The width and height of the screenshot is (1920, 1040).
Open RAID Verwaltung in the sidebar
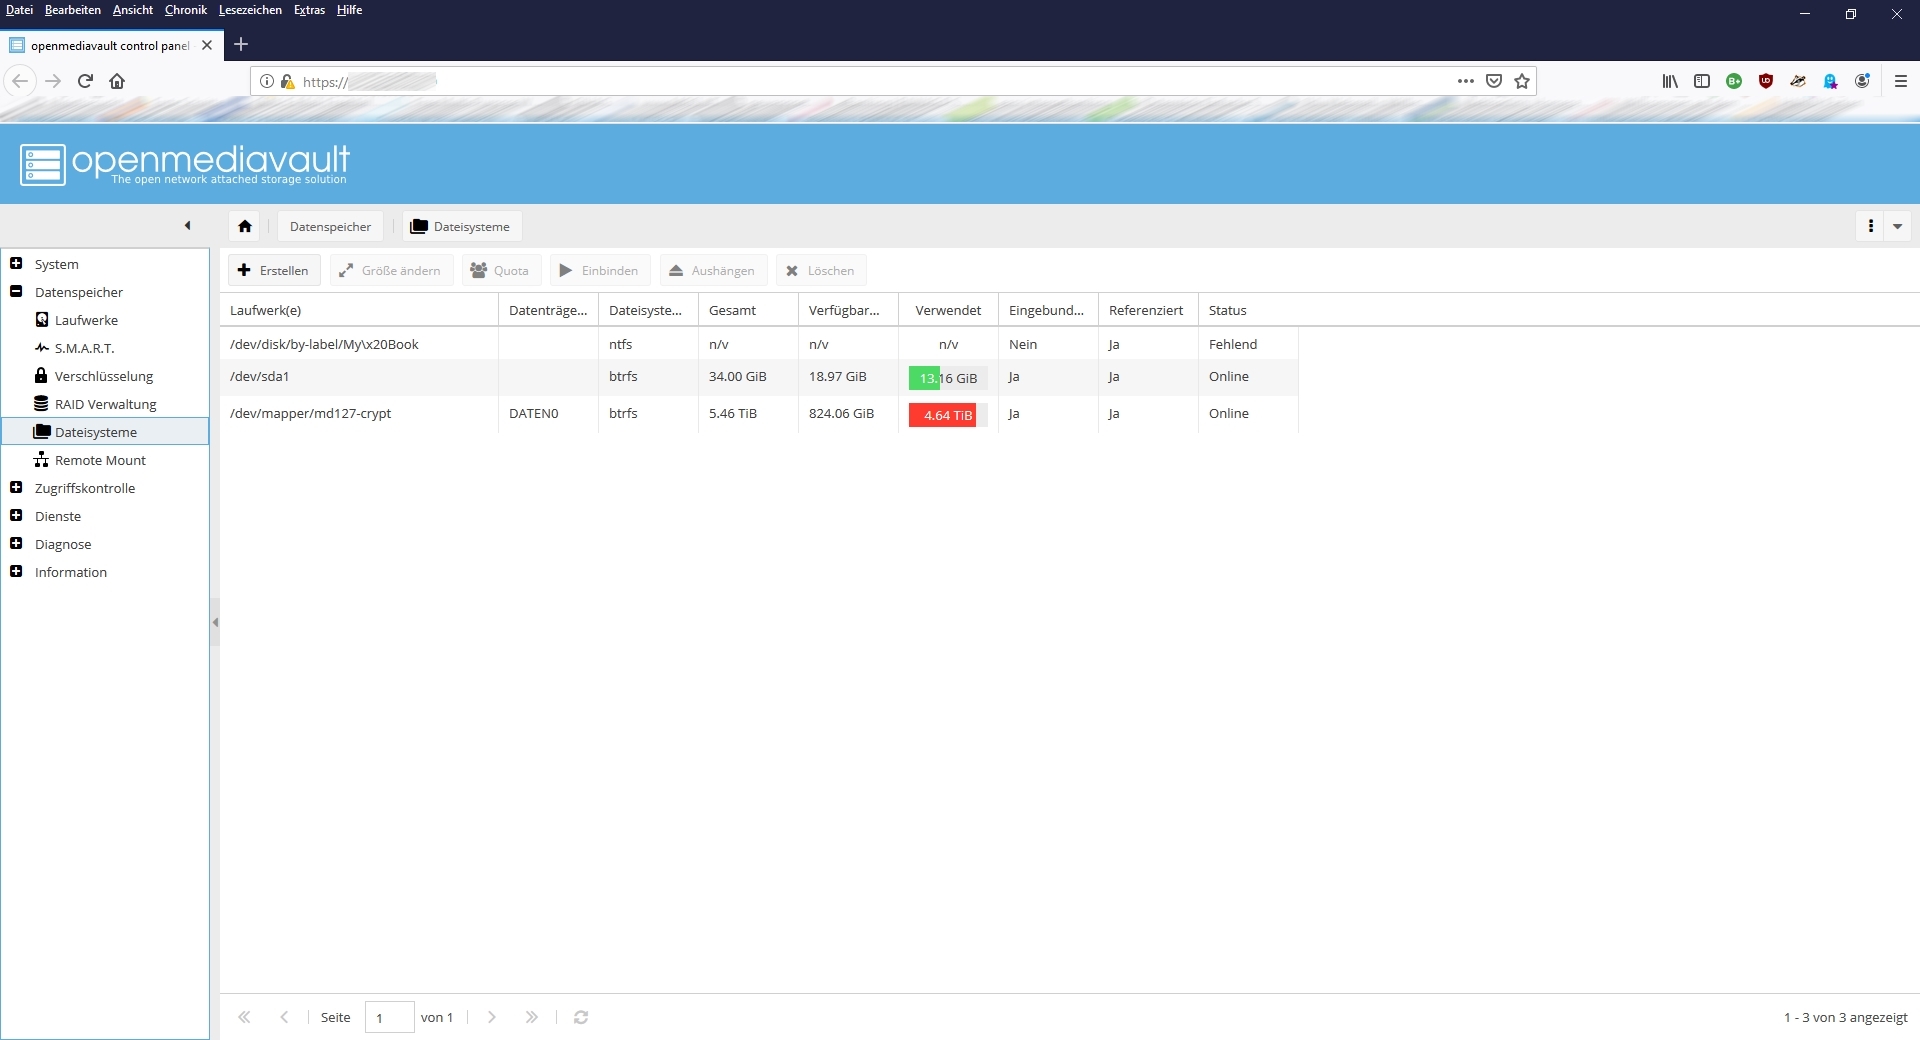point(105,404)
